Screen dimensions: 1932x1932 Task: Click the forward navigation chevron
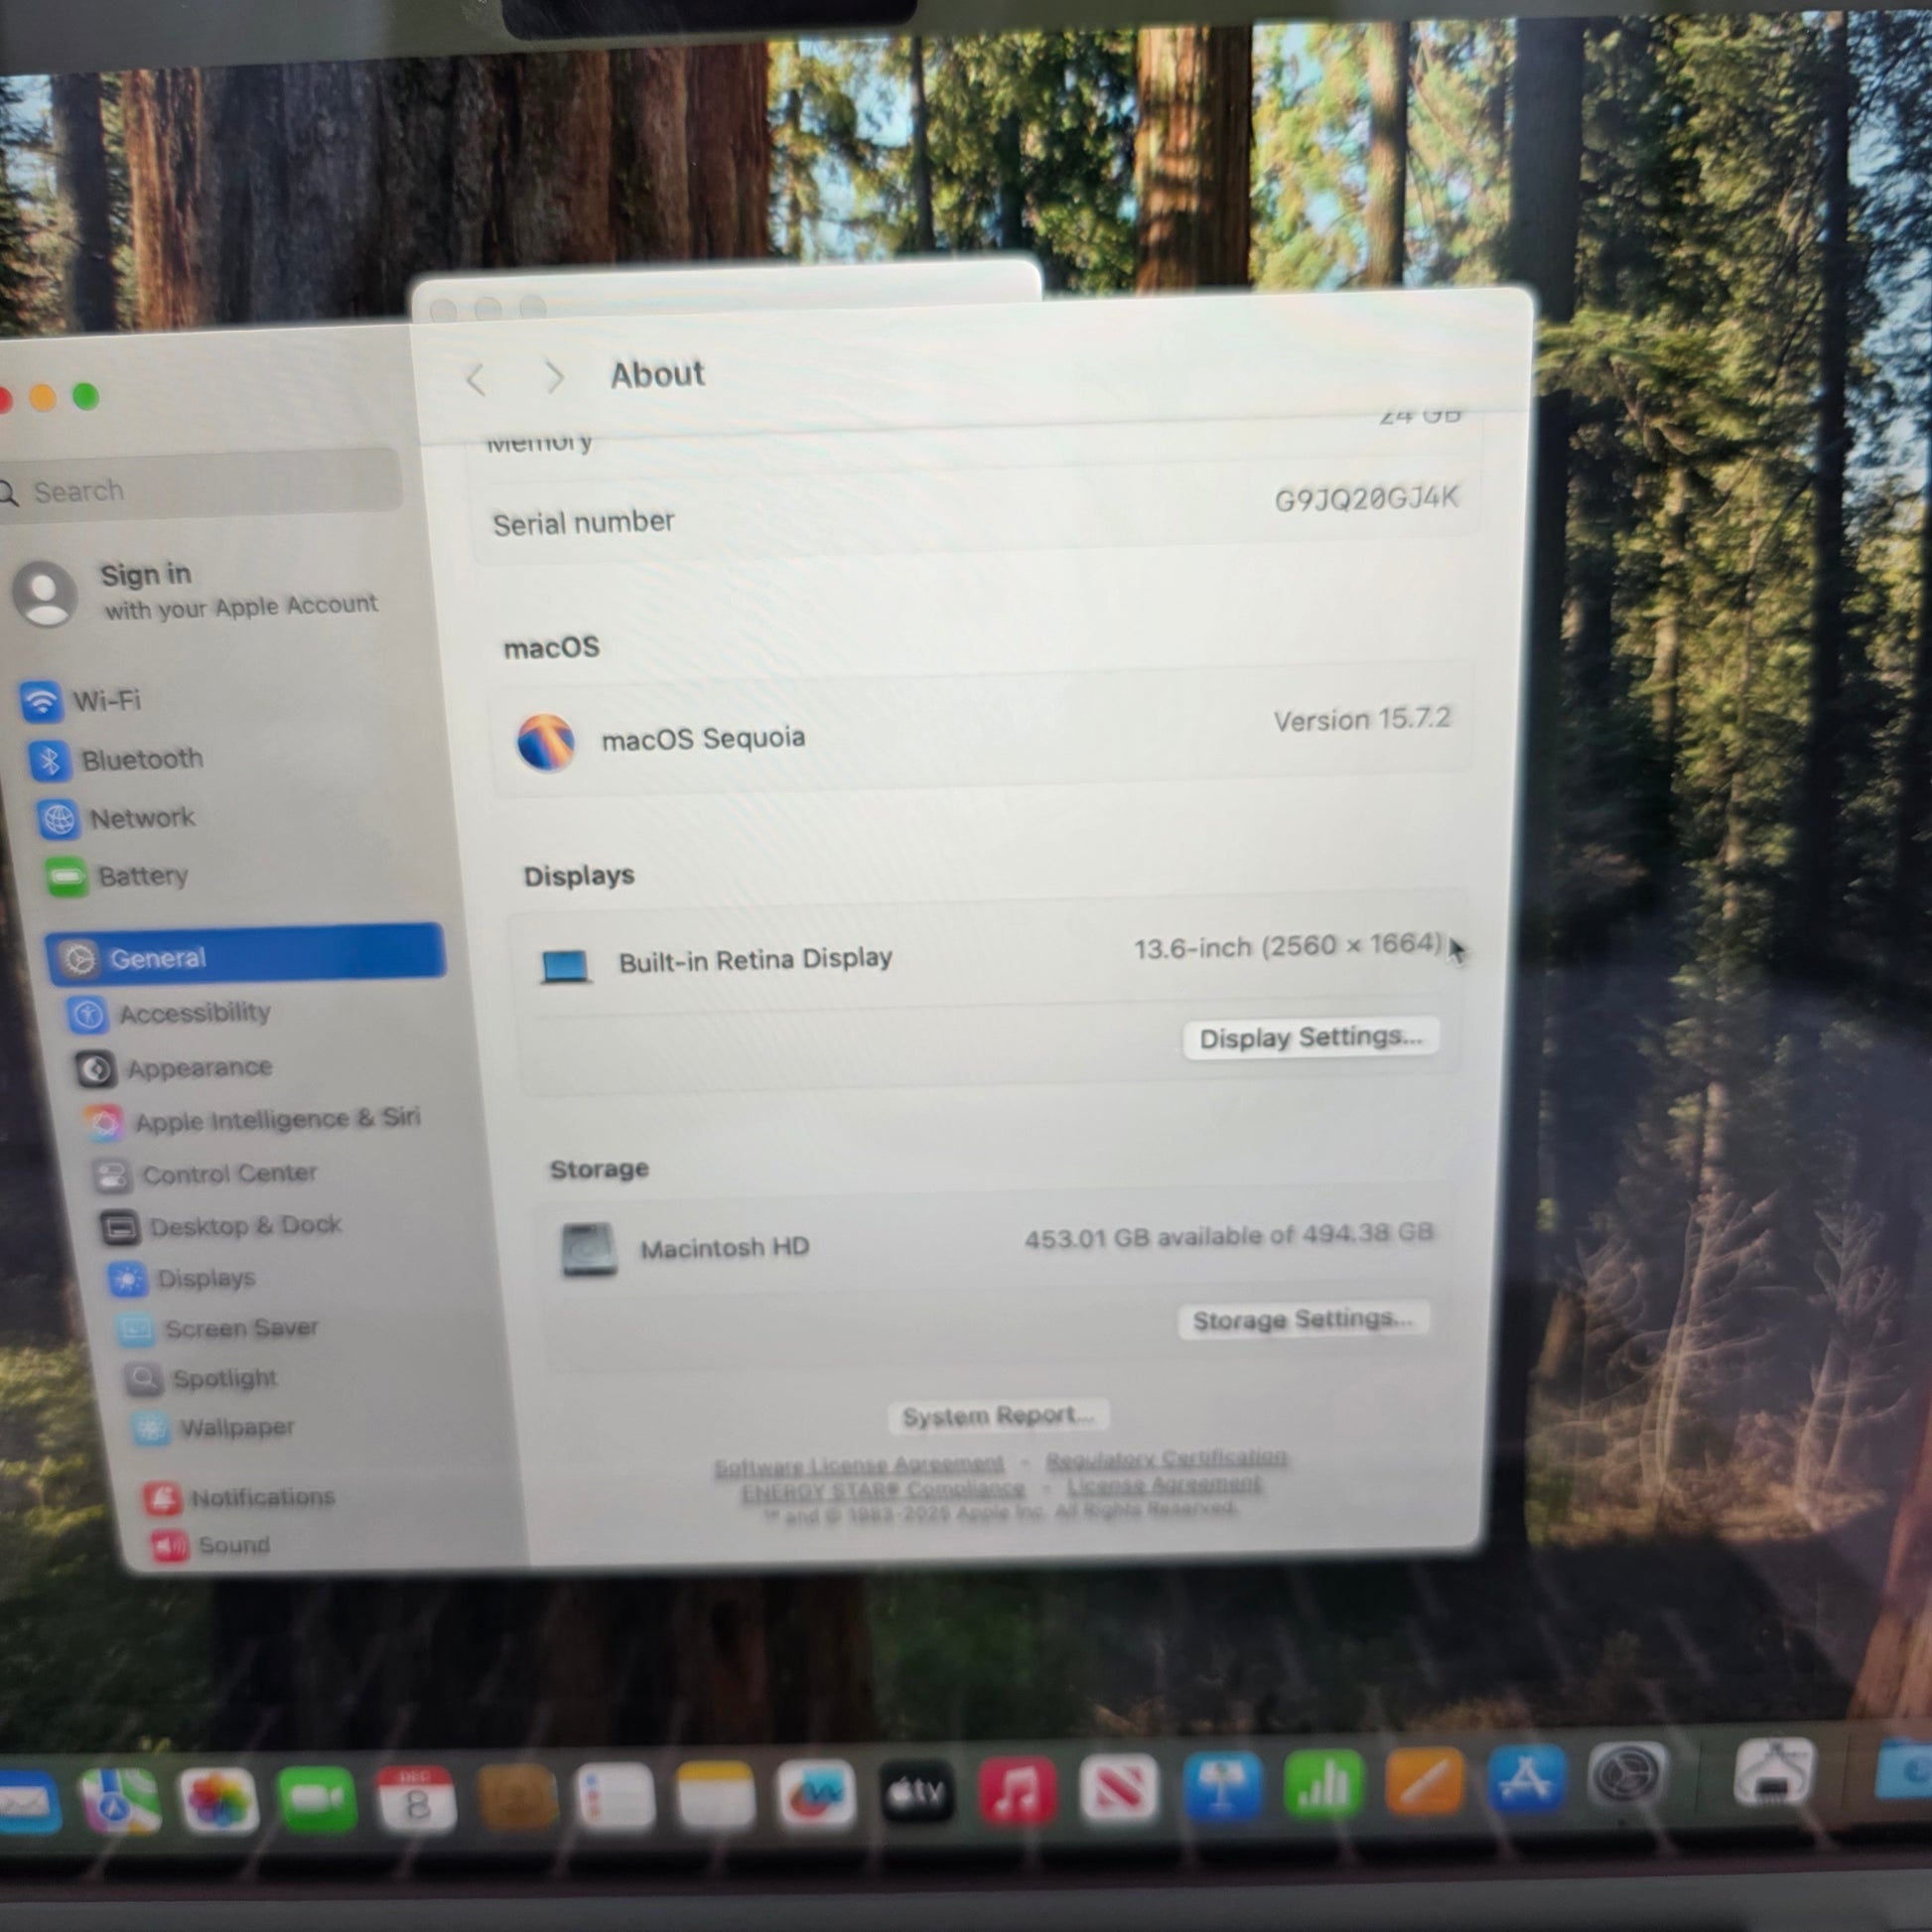click(554, 377)
